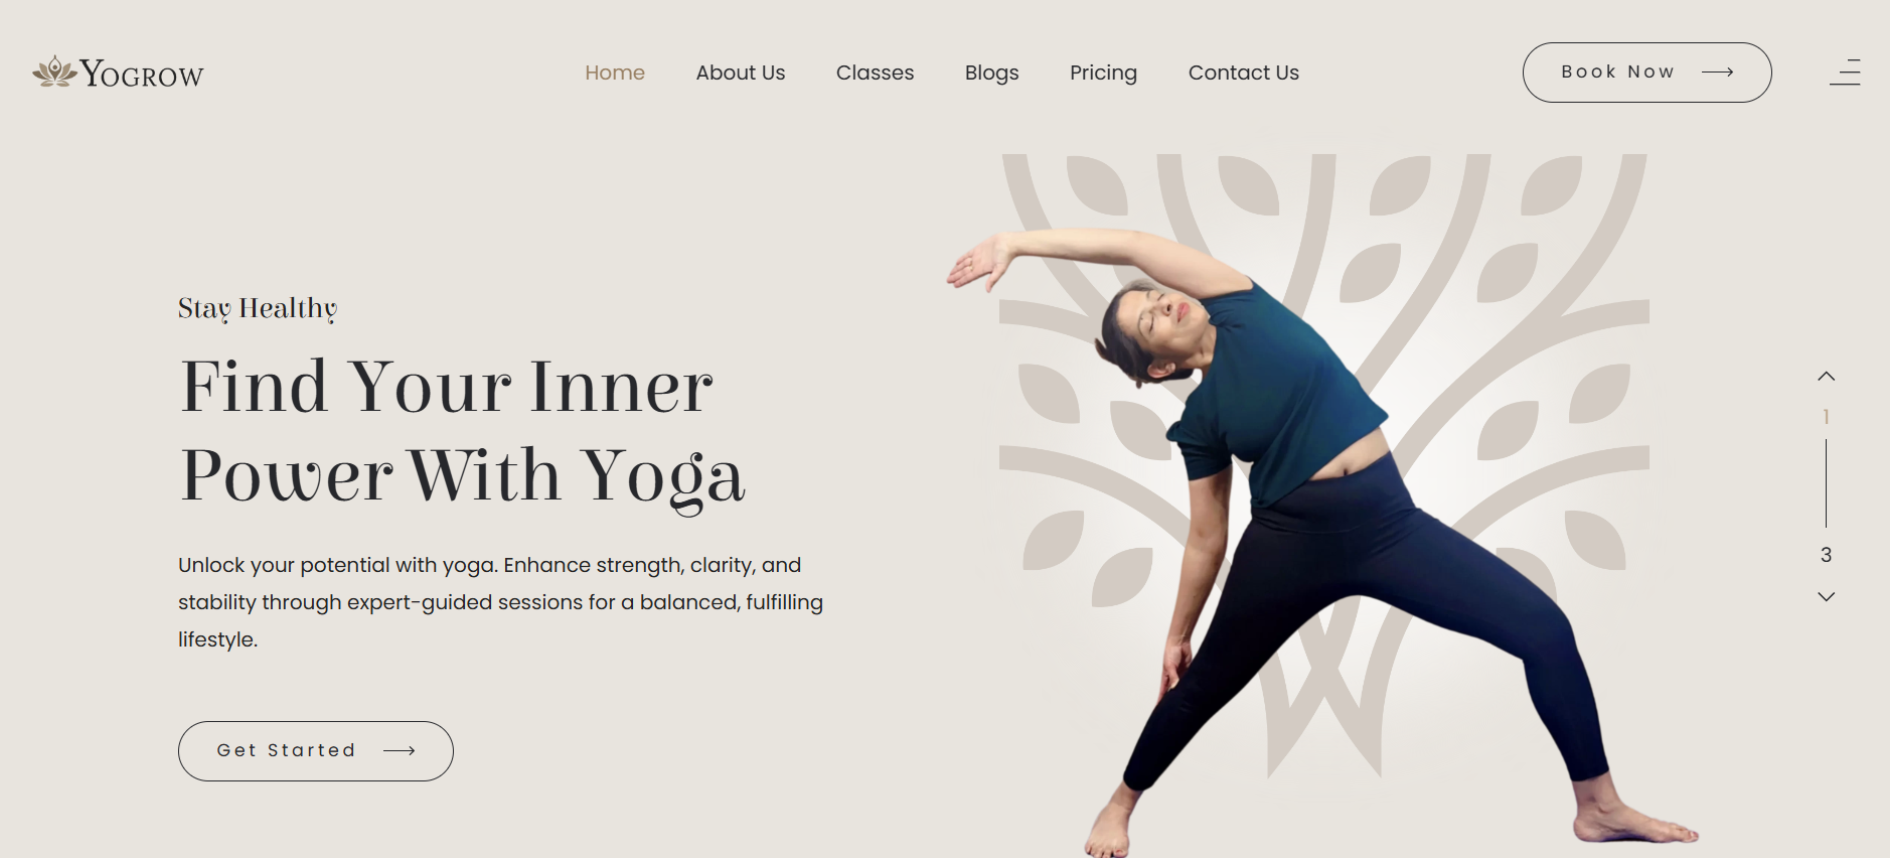
Task: Advance to next slide with down chevron
Action: tap(1826, 597)
